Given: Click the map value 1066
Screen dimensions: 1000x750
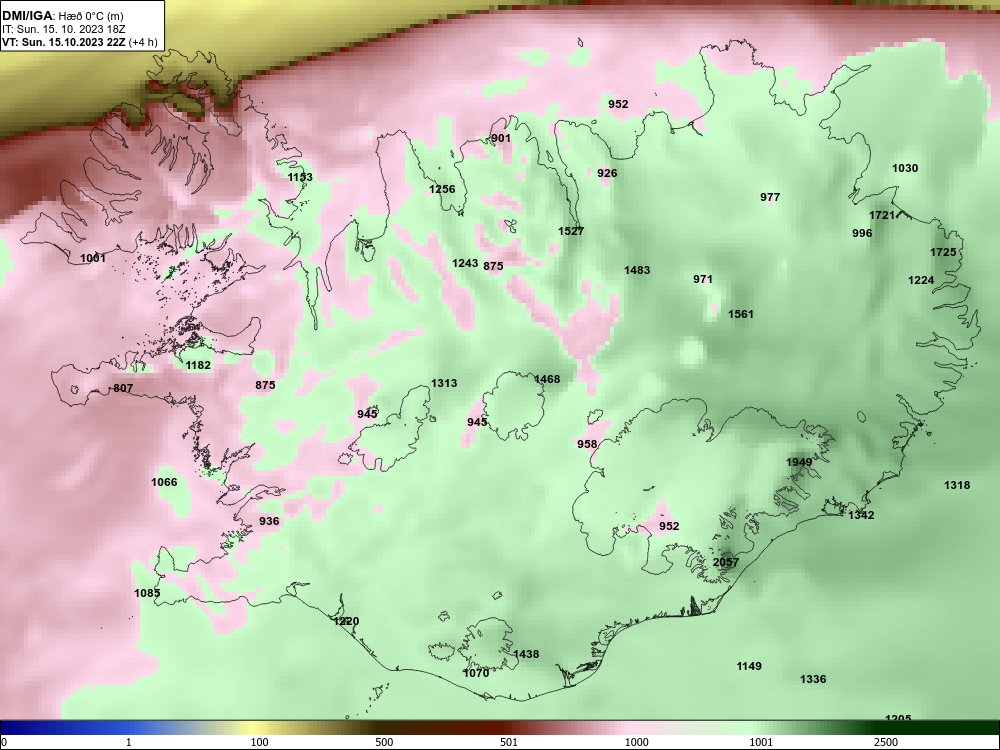Looking at the screenshot, I should pos(164,482).
